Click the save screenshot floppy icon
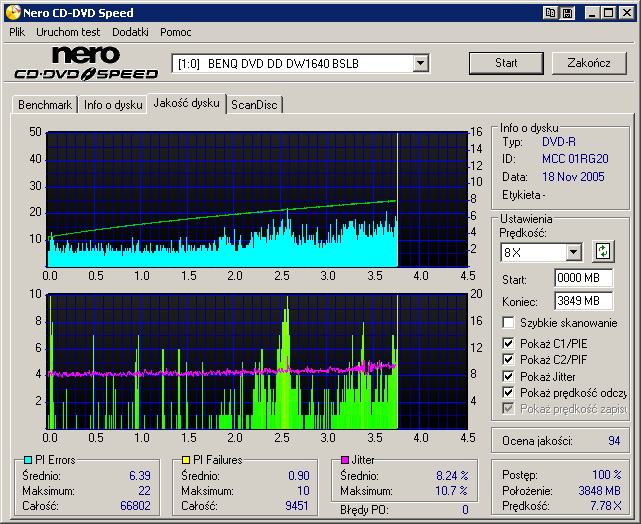The image size is (641, 524). point(567,13)
